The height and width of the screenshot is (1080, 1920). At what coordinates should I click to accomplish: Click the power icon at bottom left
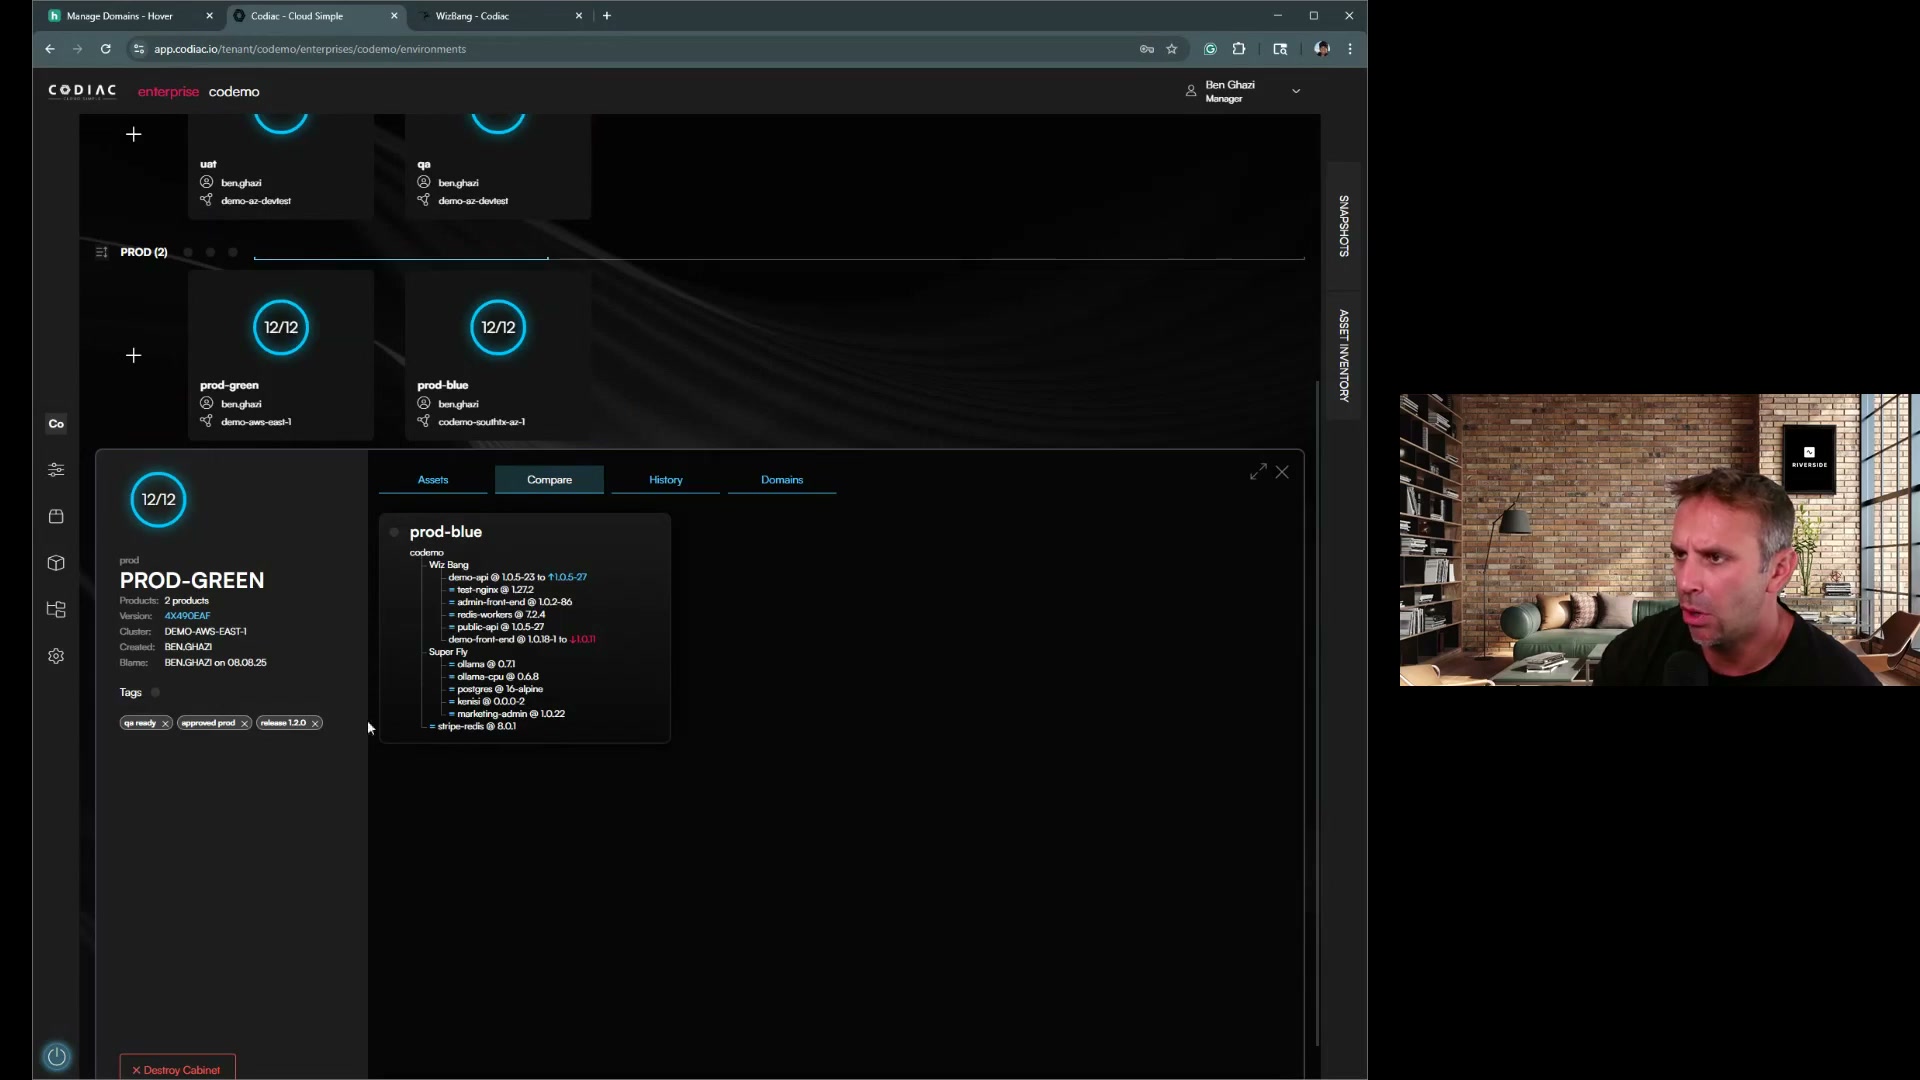(56, 1057)
